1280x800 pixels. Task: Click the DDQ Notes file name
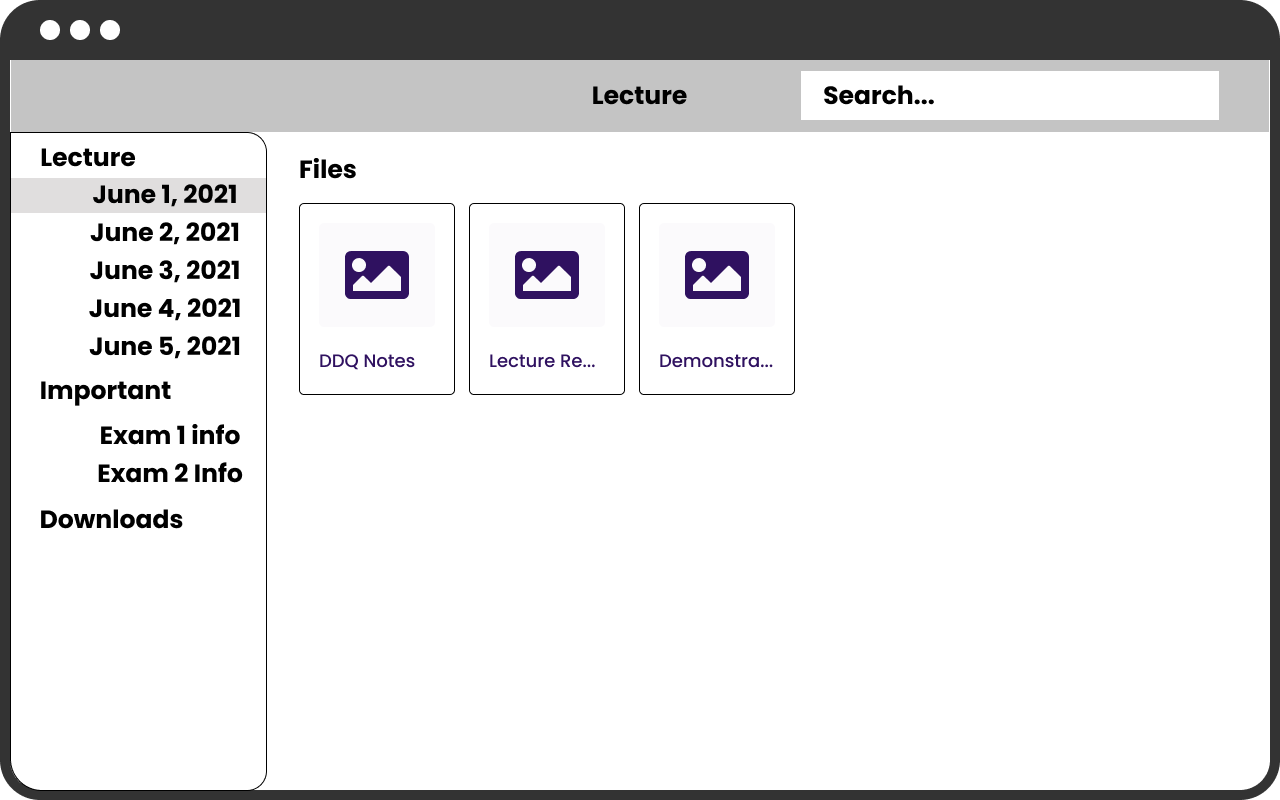(x=367, y=361)
